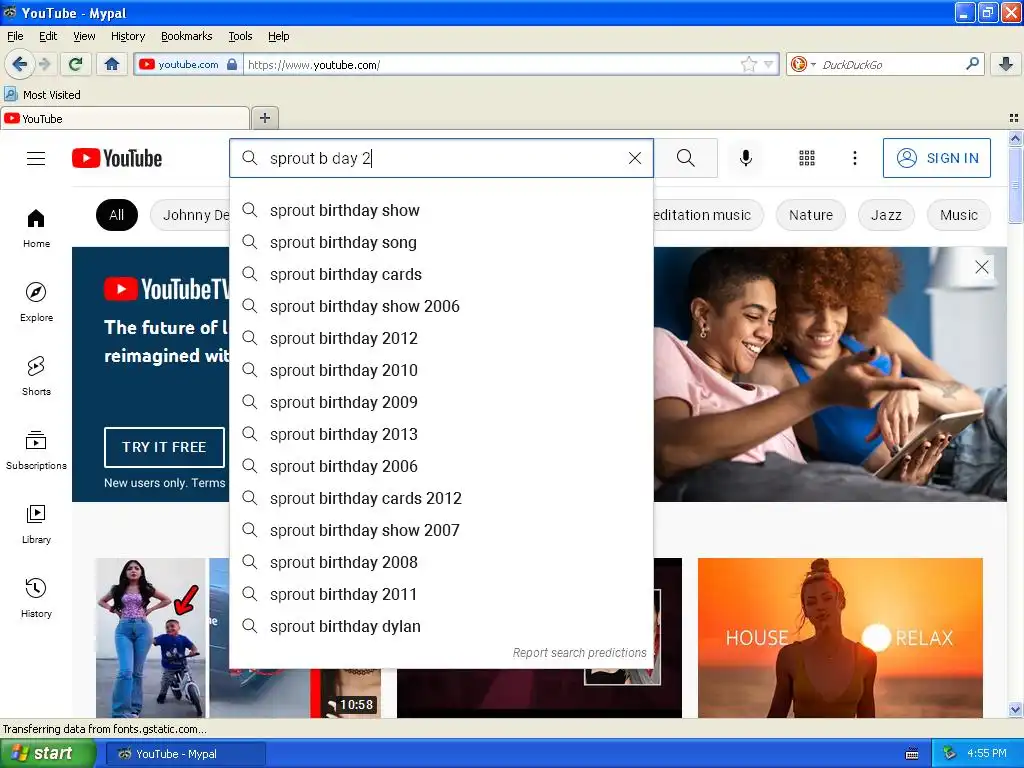This screenshot has width=1024, height=768.
Task: Open History in YouTube sidebar
Action: point(36,598)
